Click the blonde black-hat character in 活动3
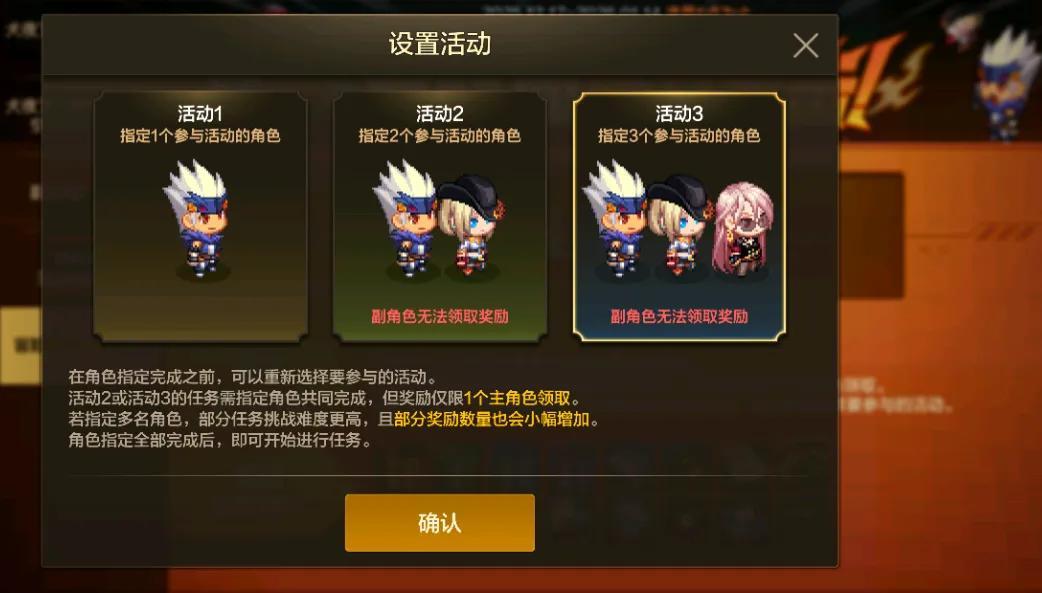The height and width of the screenshot is (593, 1042). tap(679, 225)
